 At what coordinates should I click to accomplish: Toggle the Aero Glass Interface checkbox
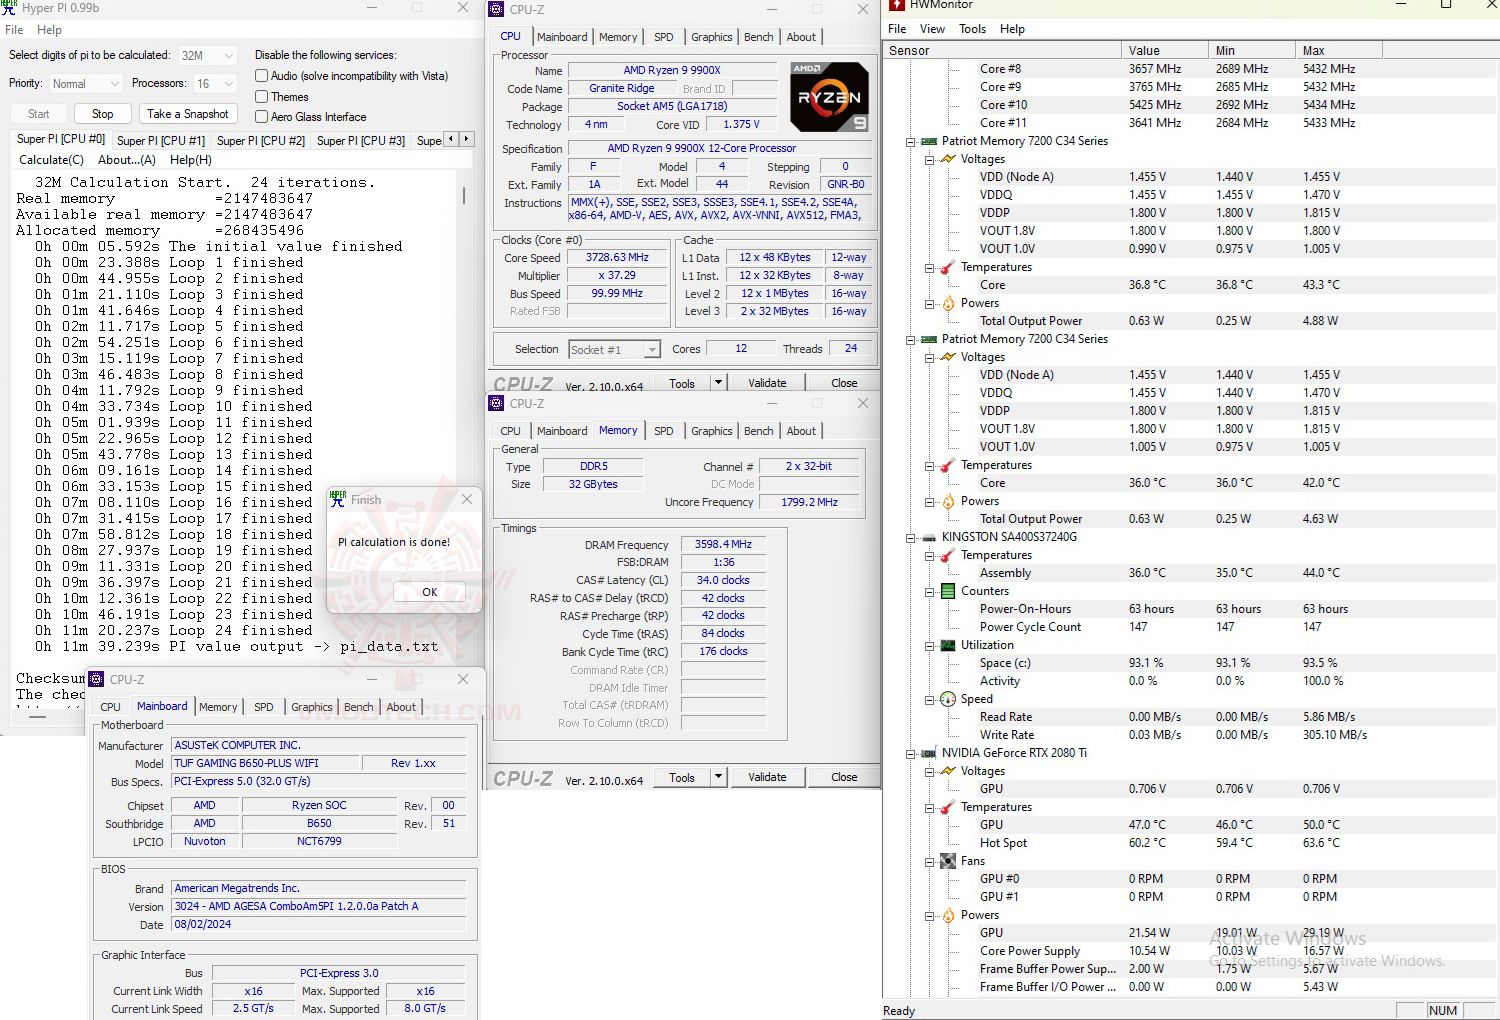(261, 117)
